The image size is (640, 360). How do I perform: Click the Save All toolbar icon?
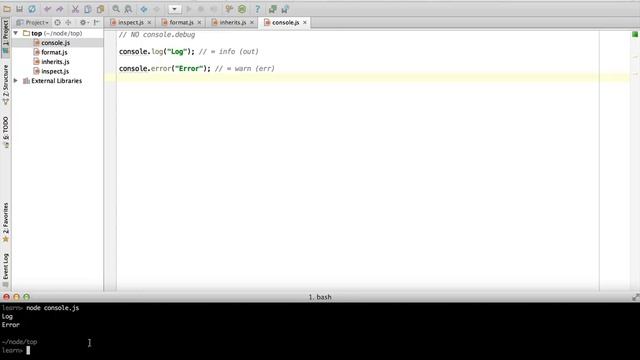(19, 9)
